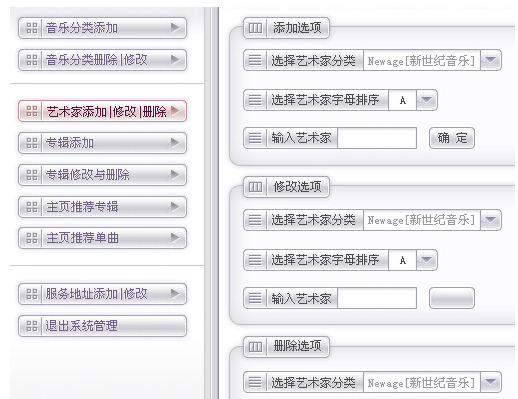Image resolution: width=518 pixels, height=399 pixels.
Task: Open 主页推荐单曲 menu item
Action: tap(102, 238)
